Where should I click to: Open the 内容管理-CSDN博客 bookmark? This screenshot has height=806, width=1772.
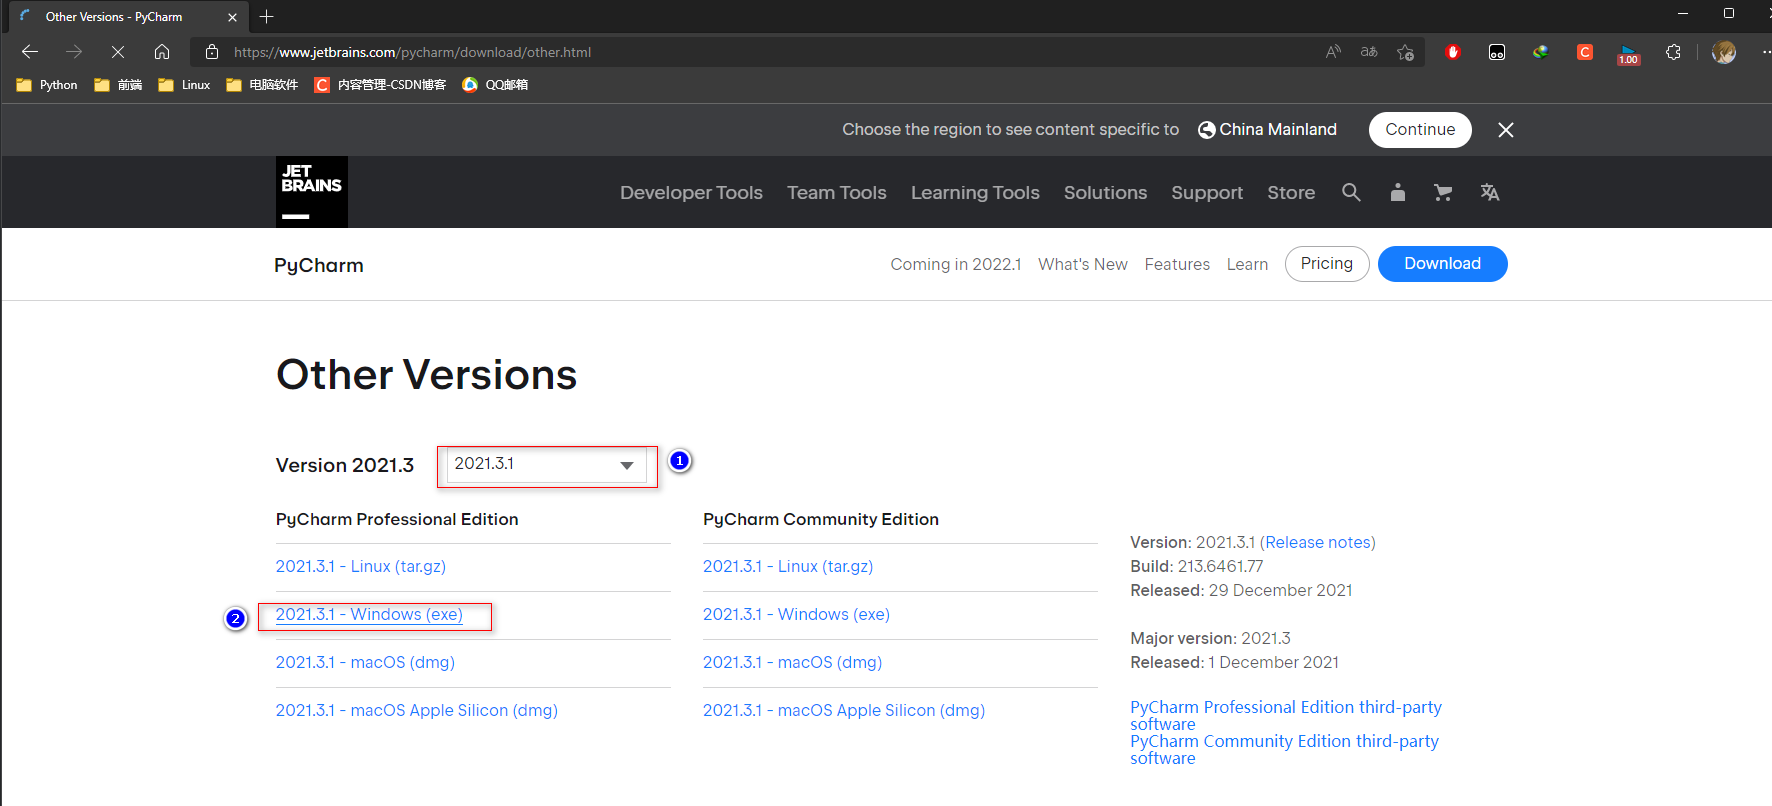380,85
